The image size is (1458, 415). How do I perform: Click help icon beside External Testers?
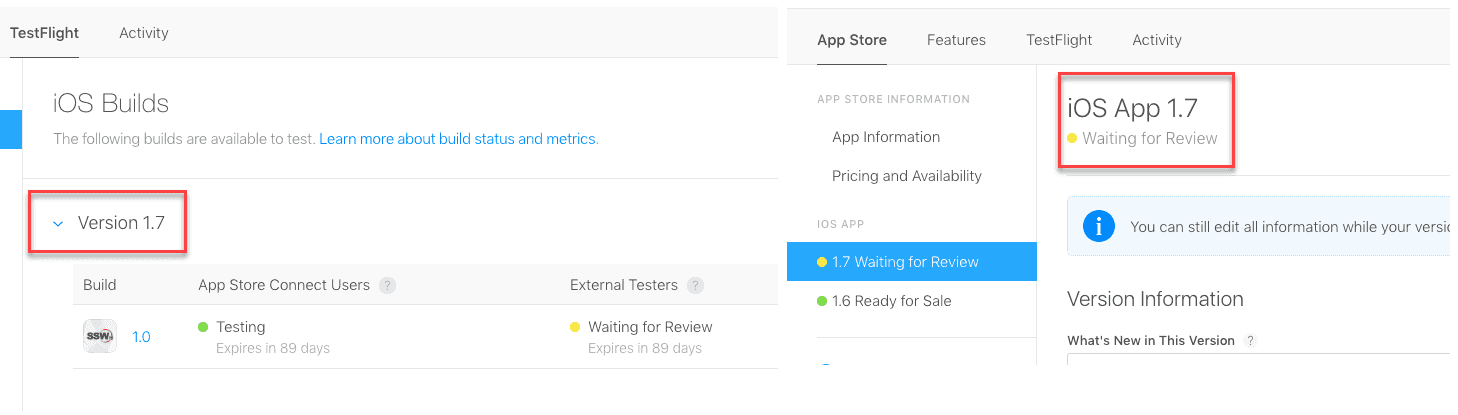click(x=695, y=285)
